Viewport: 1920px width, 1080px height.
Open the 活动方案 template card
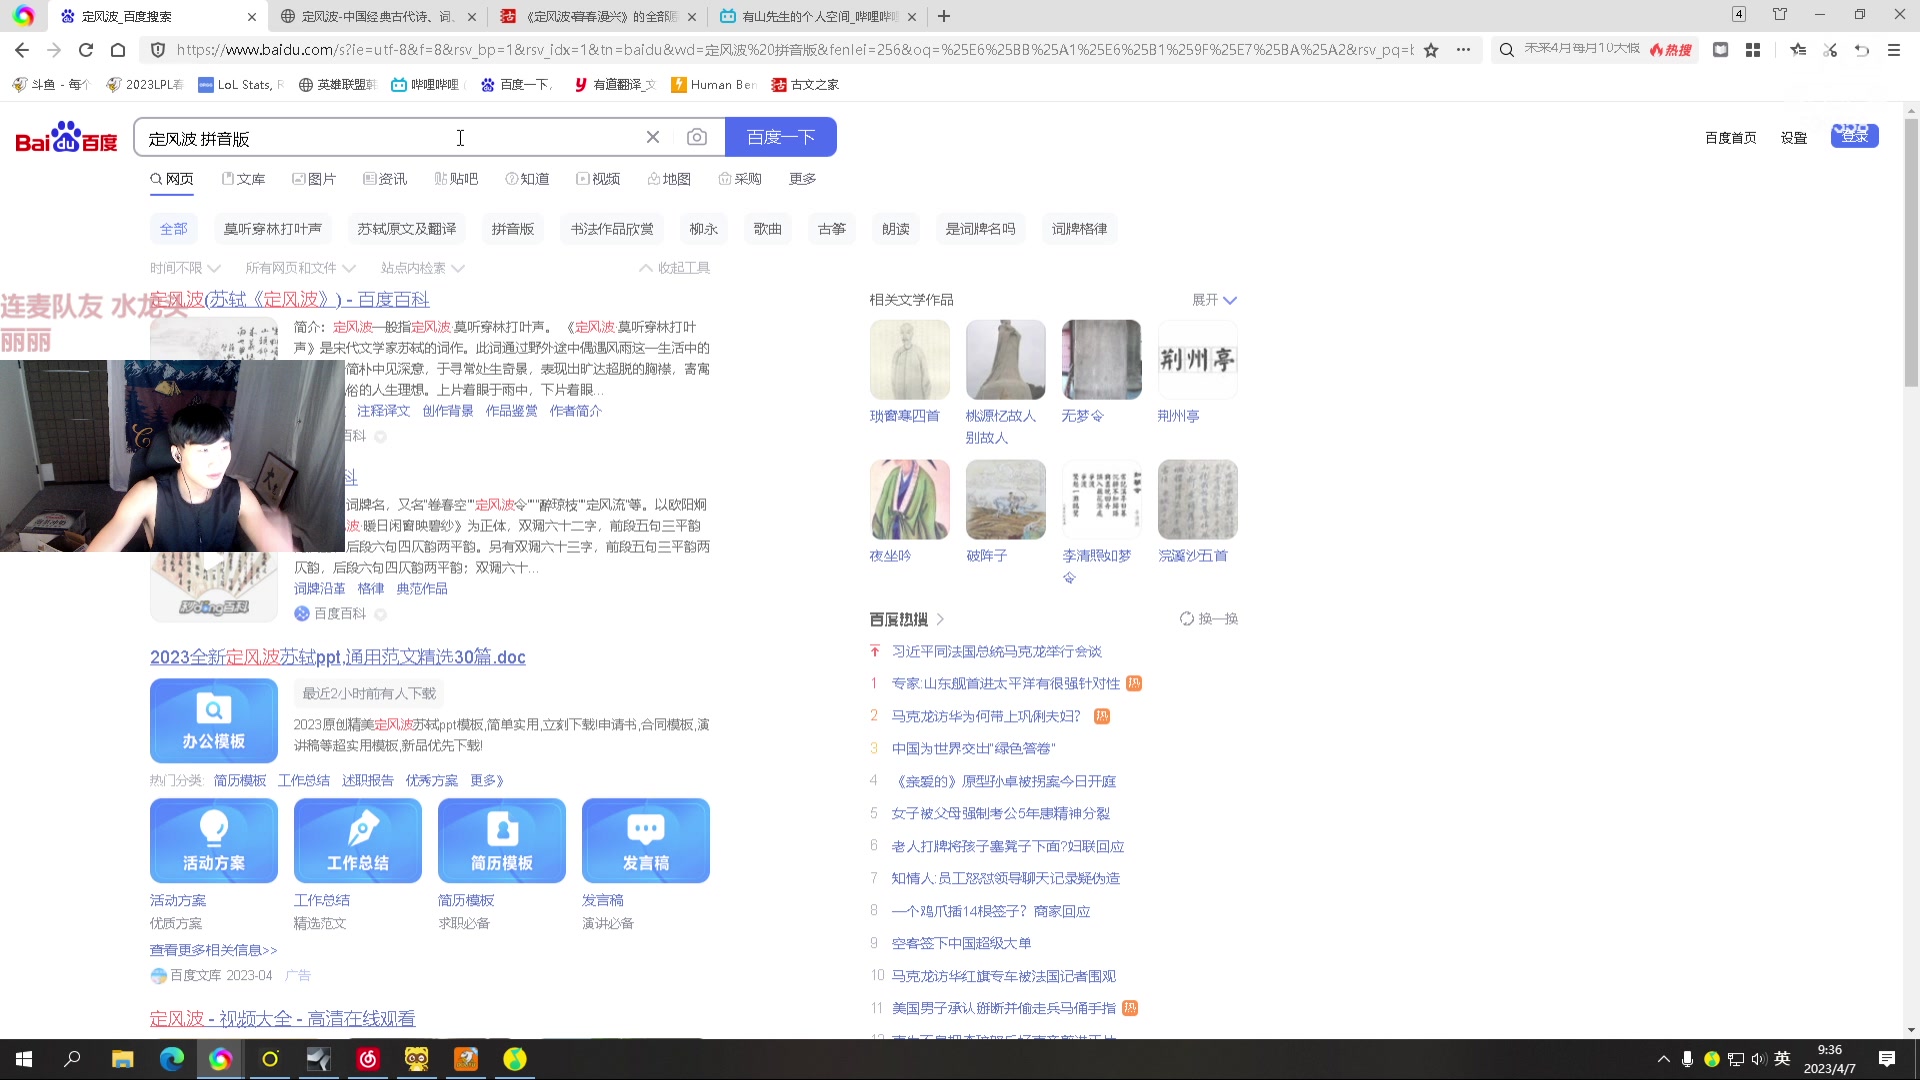pos(214,840)
